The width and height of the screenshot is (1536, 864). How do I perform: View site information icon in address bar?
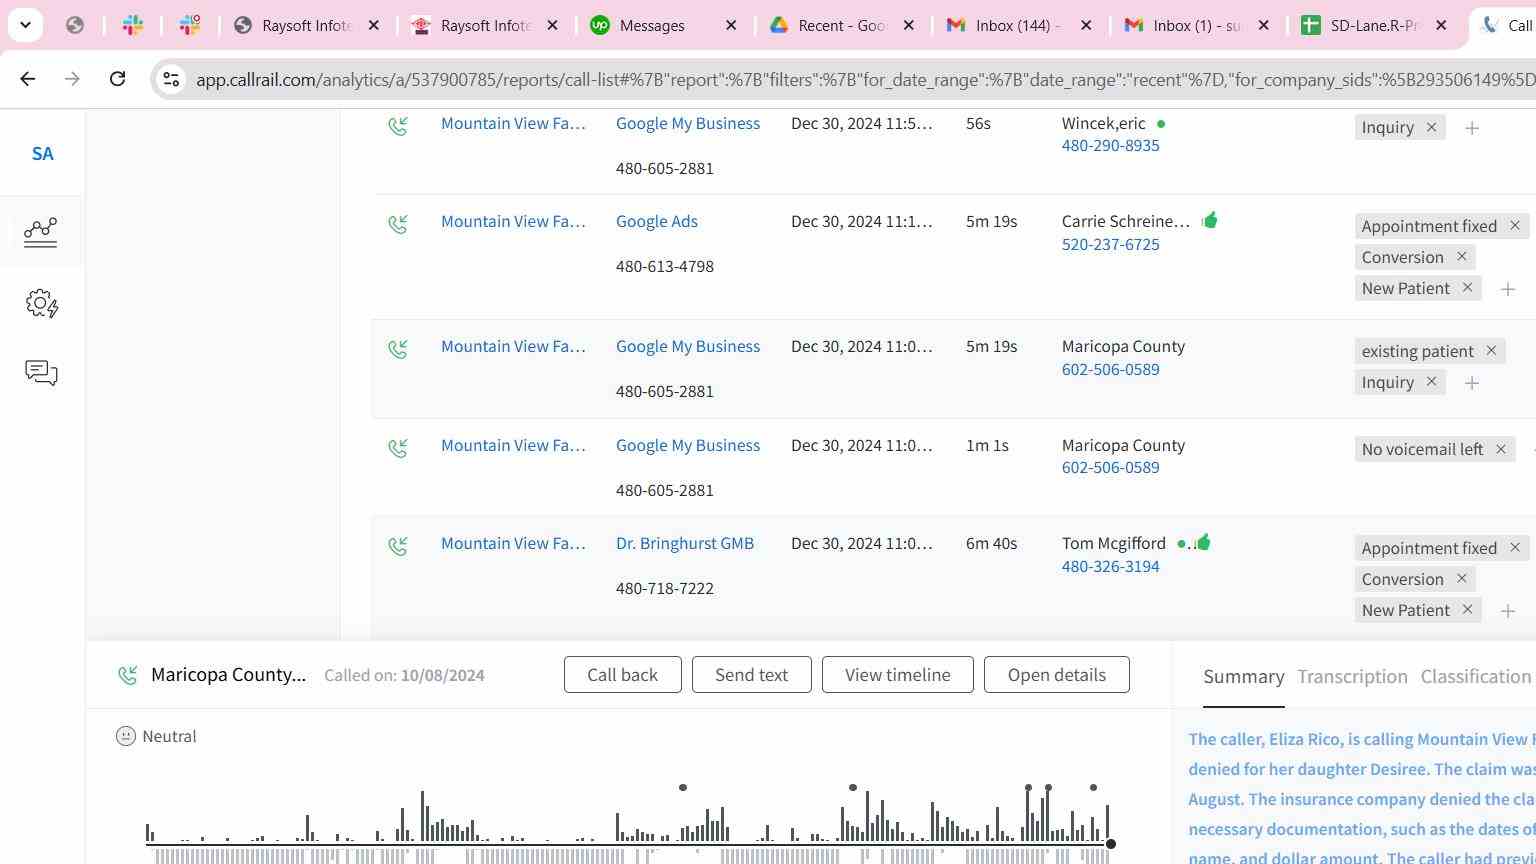[x=171, y=79]
